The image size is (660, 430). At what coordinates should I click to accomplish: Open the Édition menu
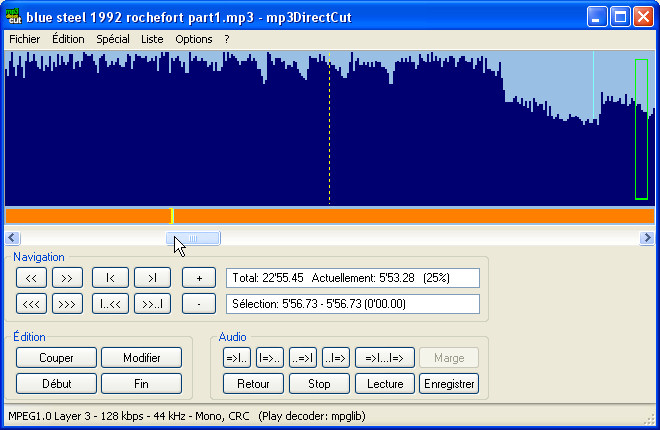pos(68,39)
